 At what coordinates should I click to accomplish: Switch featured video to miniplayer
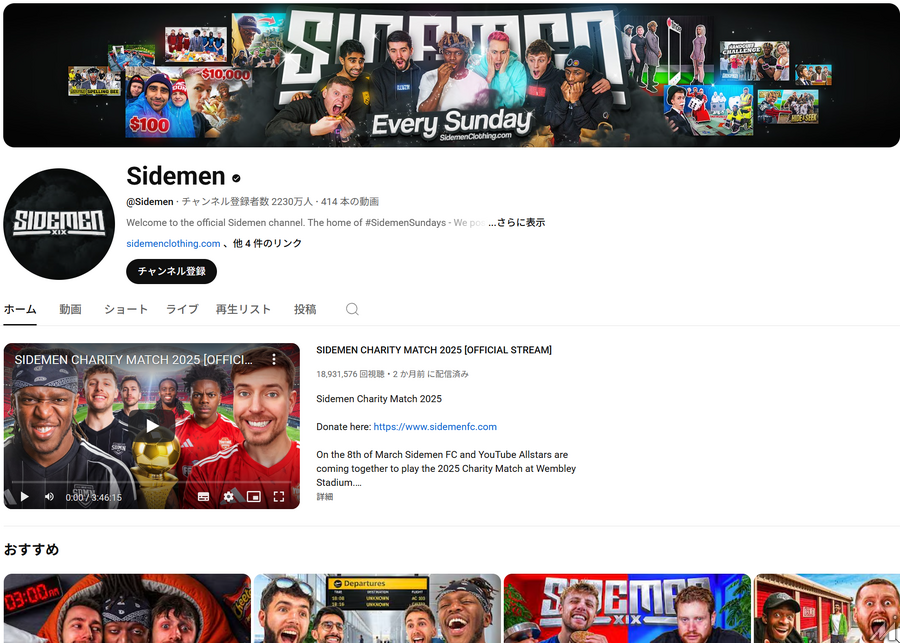point(254,497)
